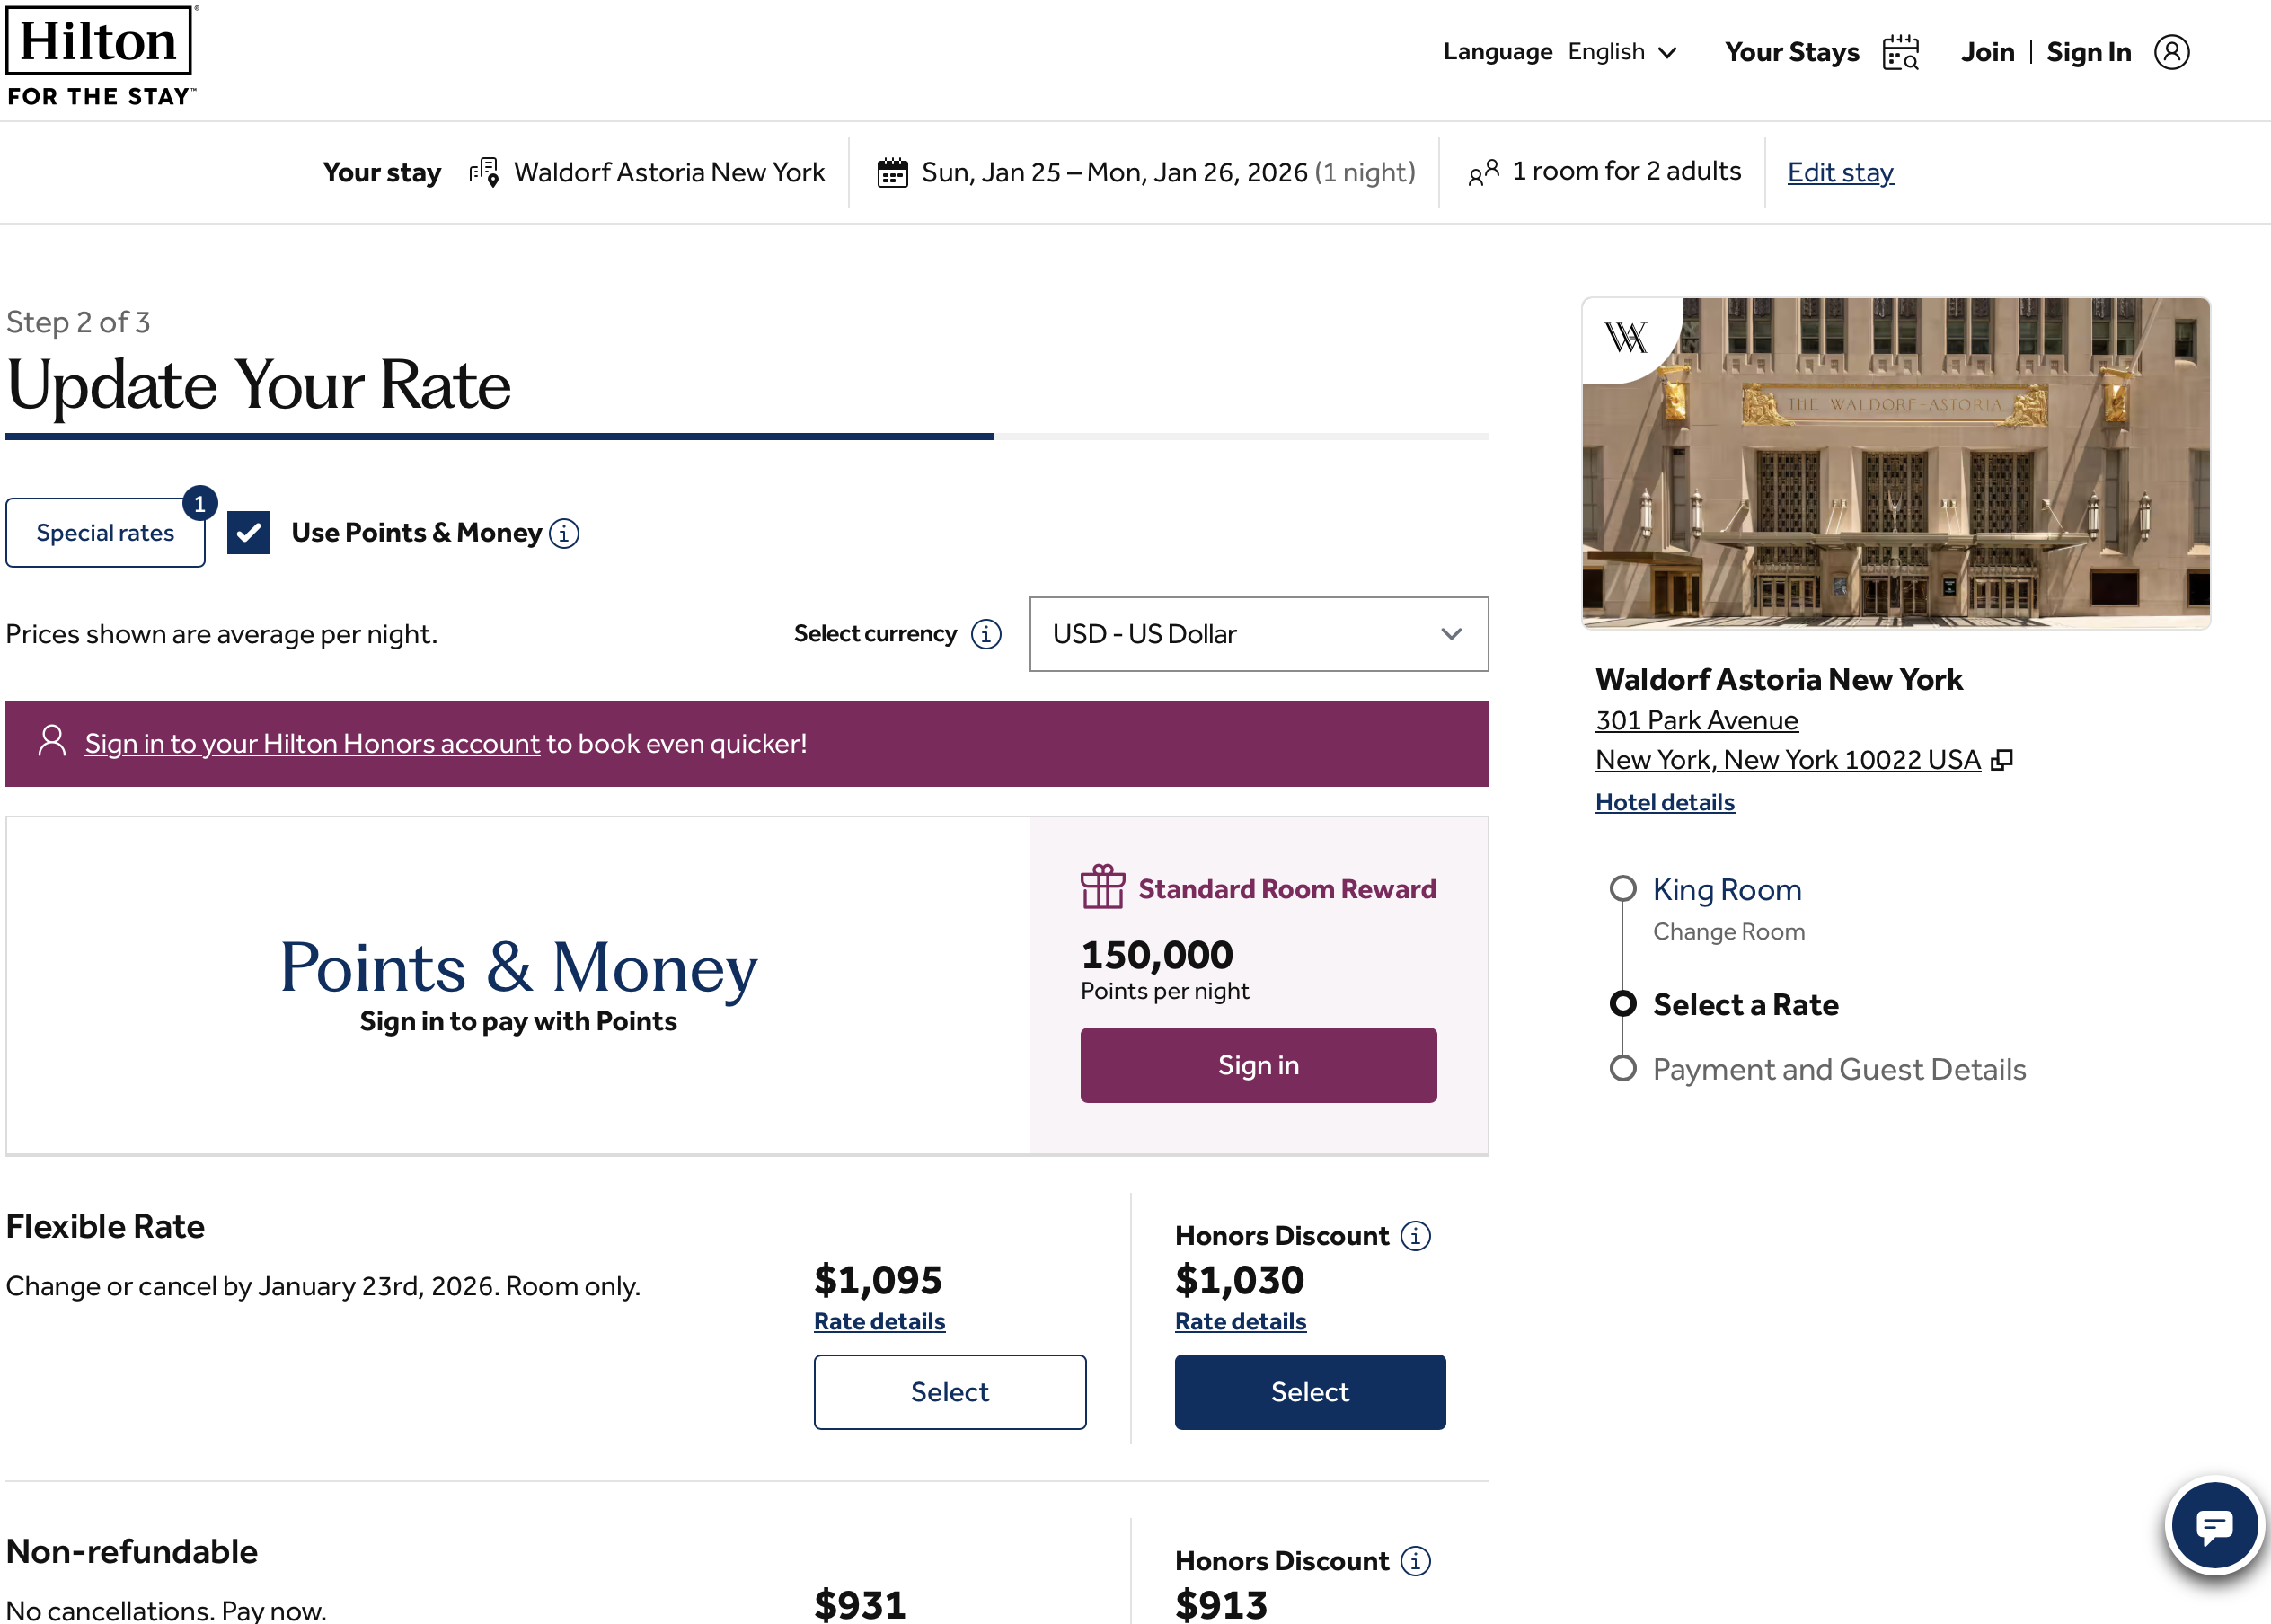2271x1624 pixels.
Task: Click New York, New York 10022 USA link
Action: [x=1787, y=760]
